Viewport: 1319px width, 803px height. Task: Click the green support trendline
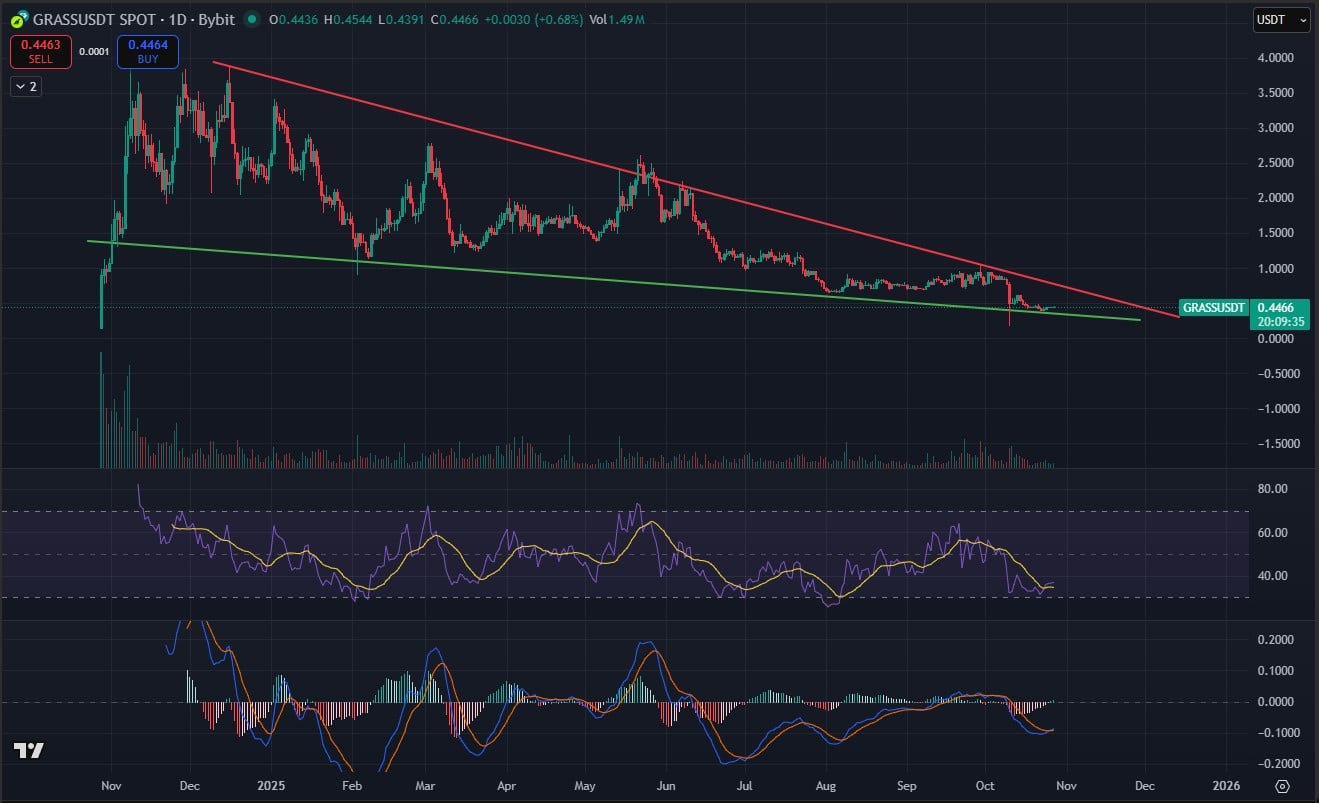pos(600,280)
